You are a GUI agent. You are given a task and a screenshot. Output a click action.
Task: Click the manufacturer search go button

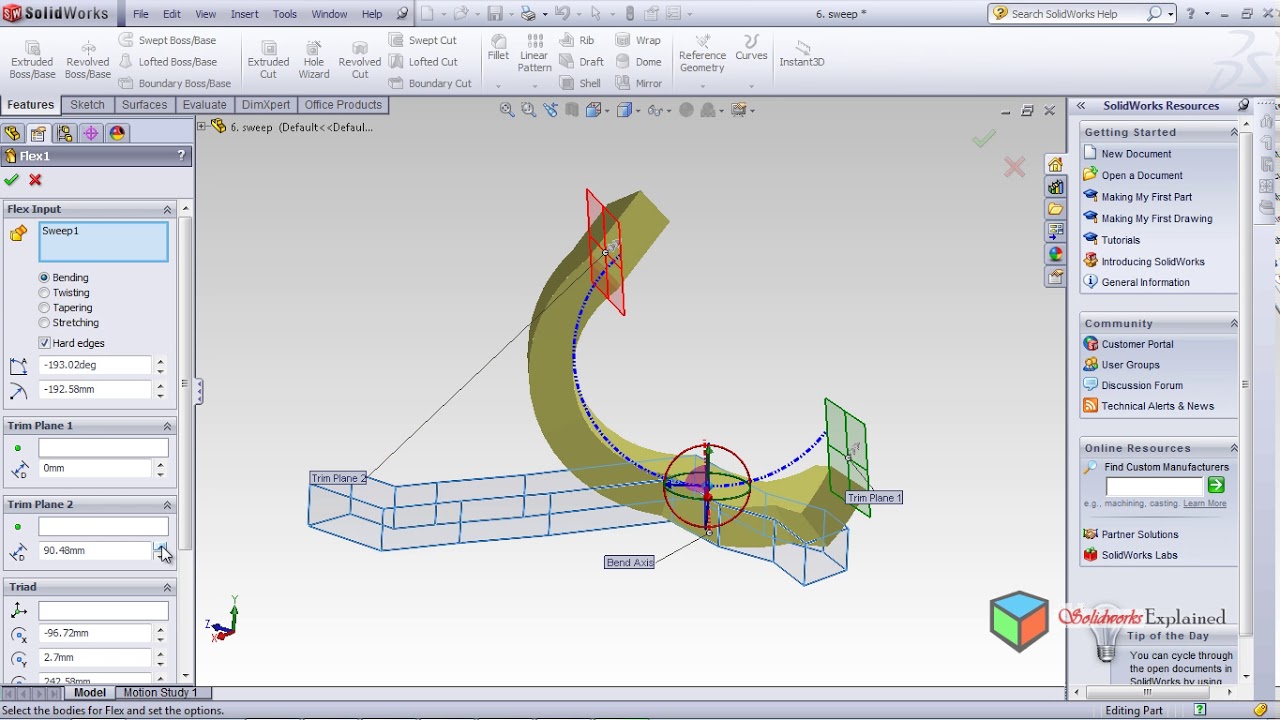click(x=1216, y=486)
